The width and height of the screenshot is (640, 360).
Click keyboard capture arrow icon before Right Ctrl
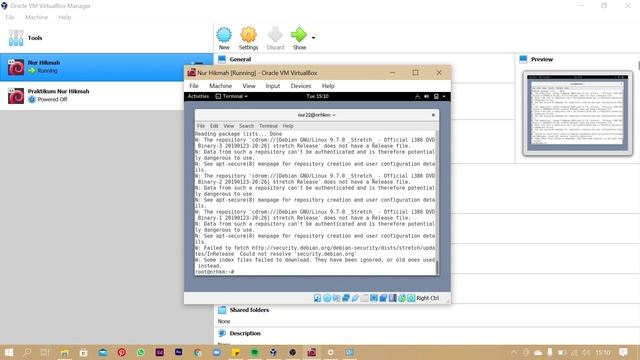(x=411, y=298)
